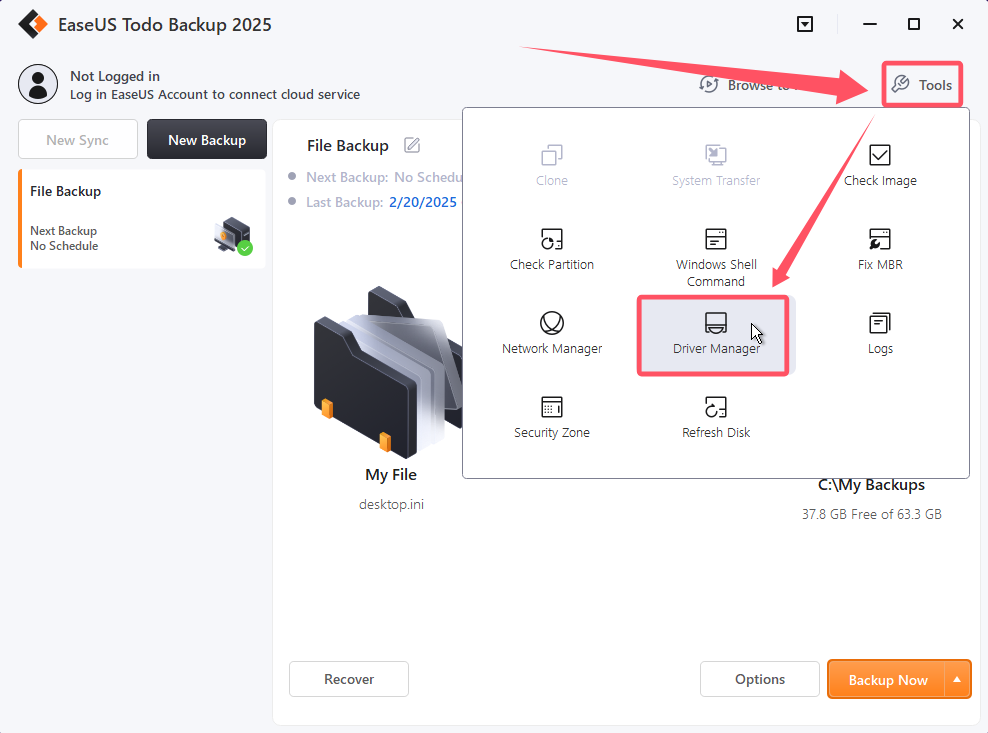Screen dimensions: 988x733
Task: Select the File Backup task in sidebar
Action: 142,219
